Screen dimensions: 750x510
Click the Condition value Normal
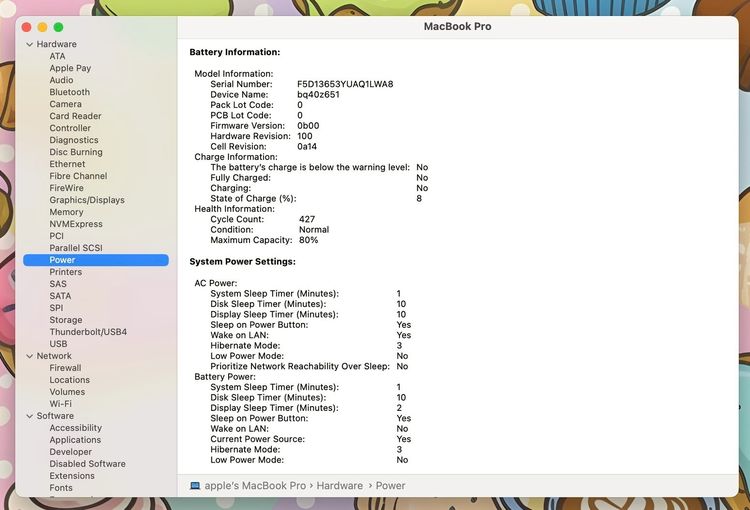[x=314, y=230]
